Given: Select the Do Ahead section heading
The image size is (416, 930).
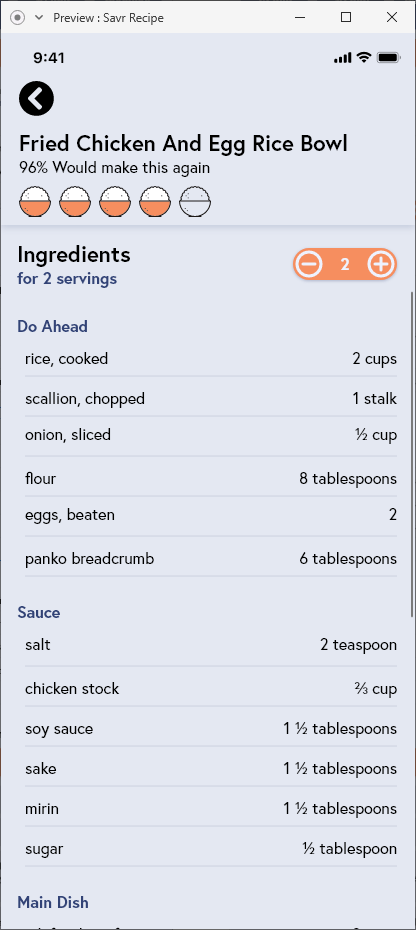Looking at the screenshot, I should (52, 326).
